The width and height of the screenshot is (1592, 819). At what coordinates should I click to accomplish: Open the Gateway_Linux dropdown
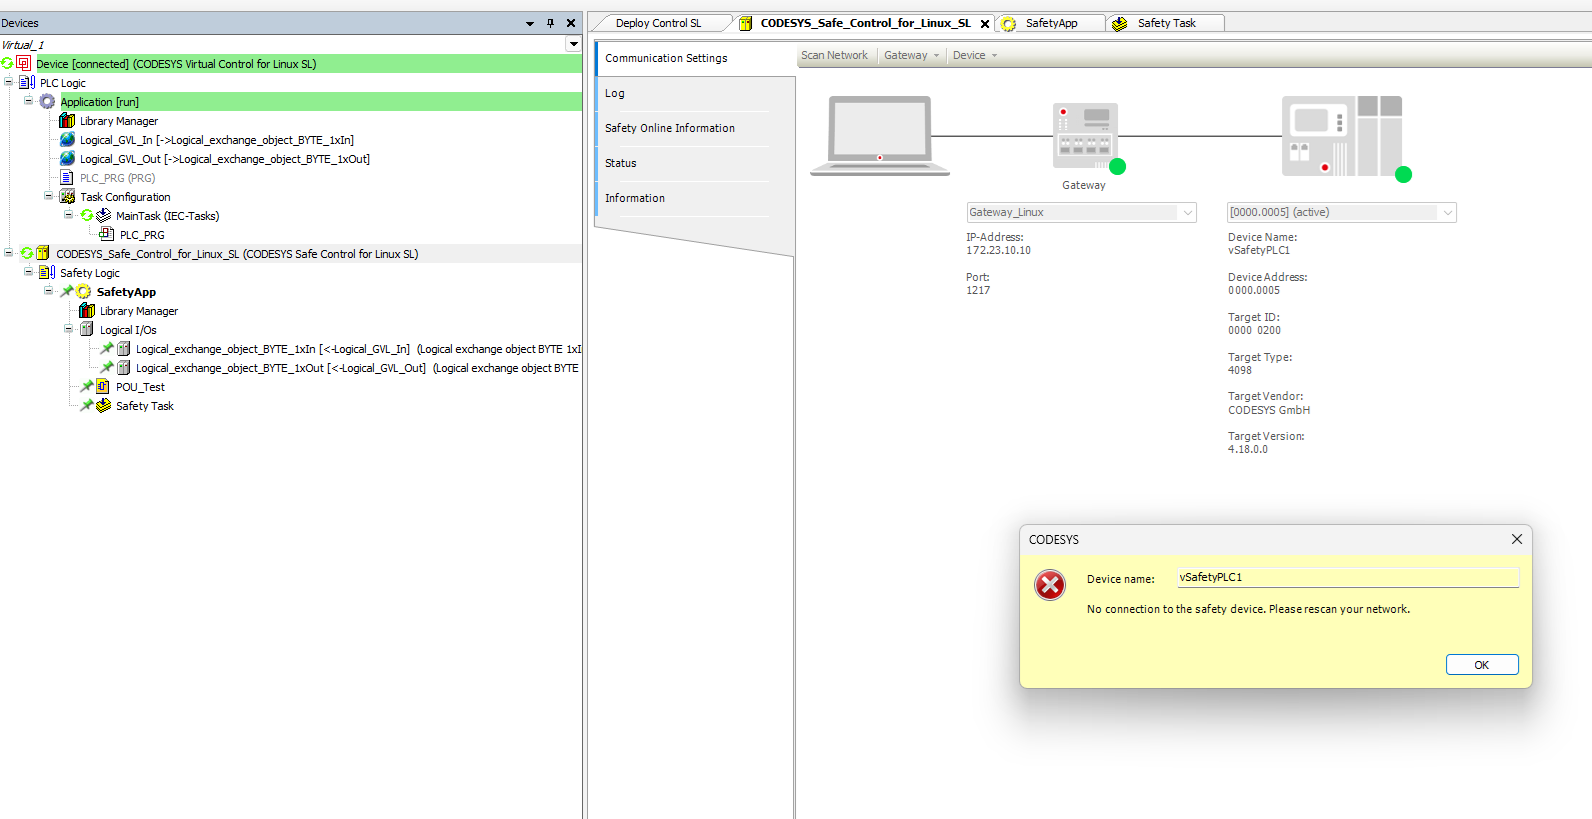[x=1187, y=212]
